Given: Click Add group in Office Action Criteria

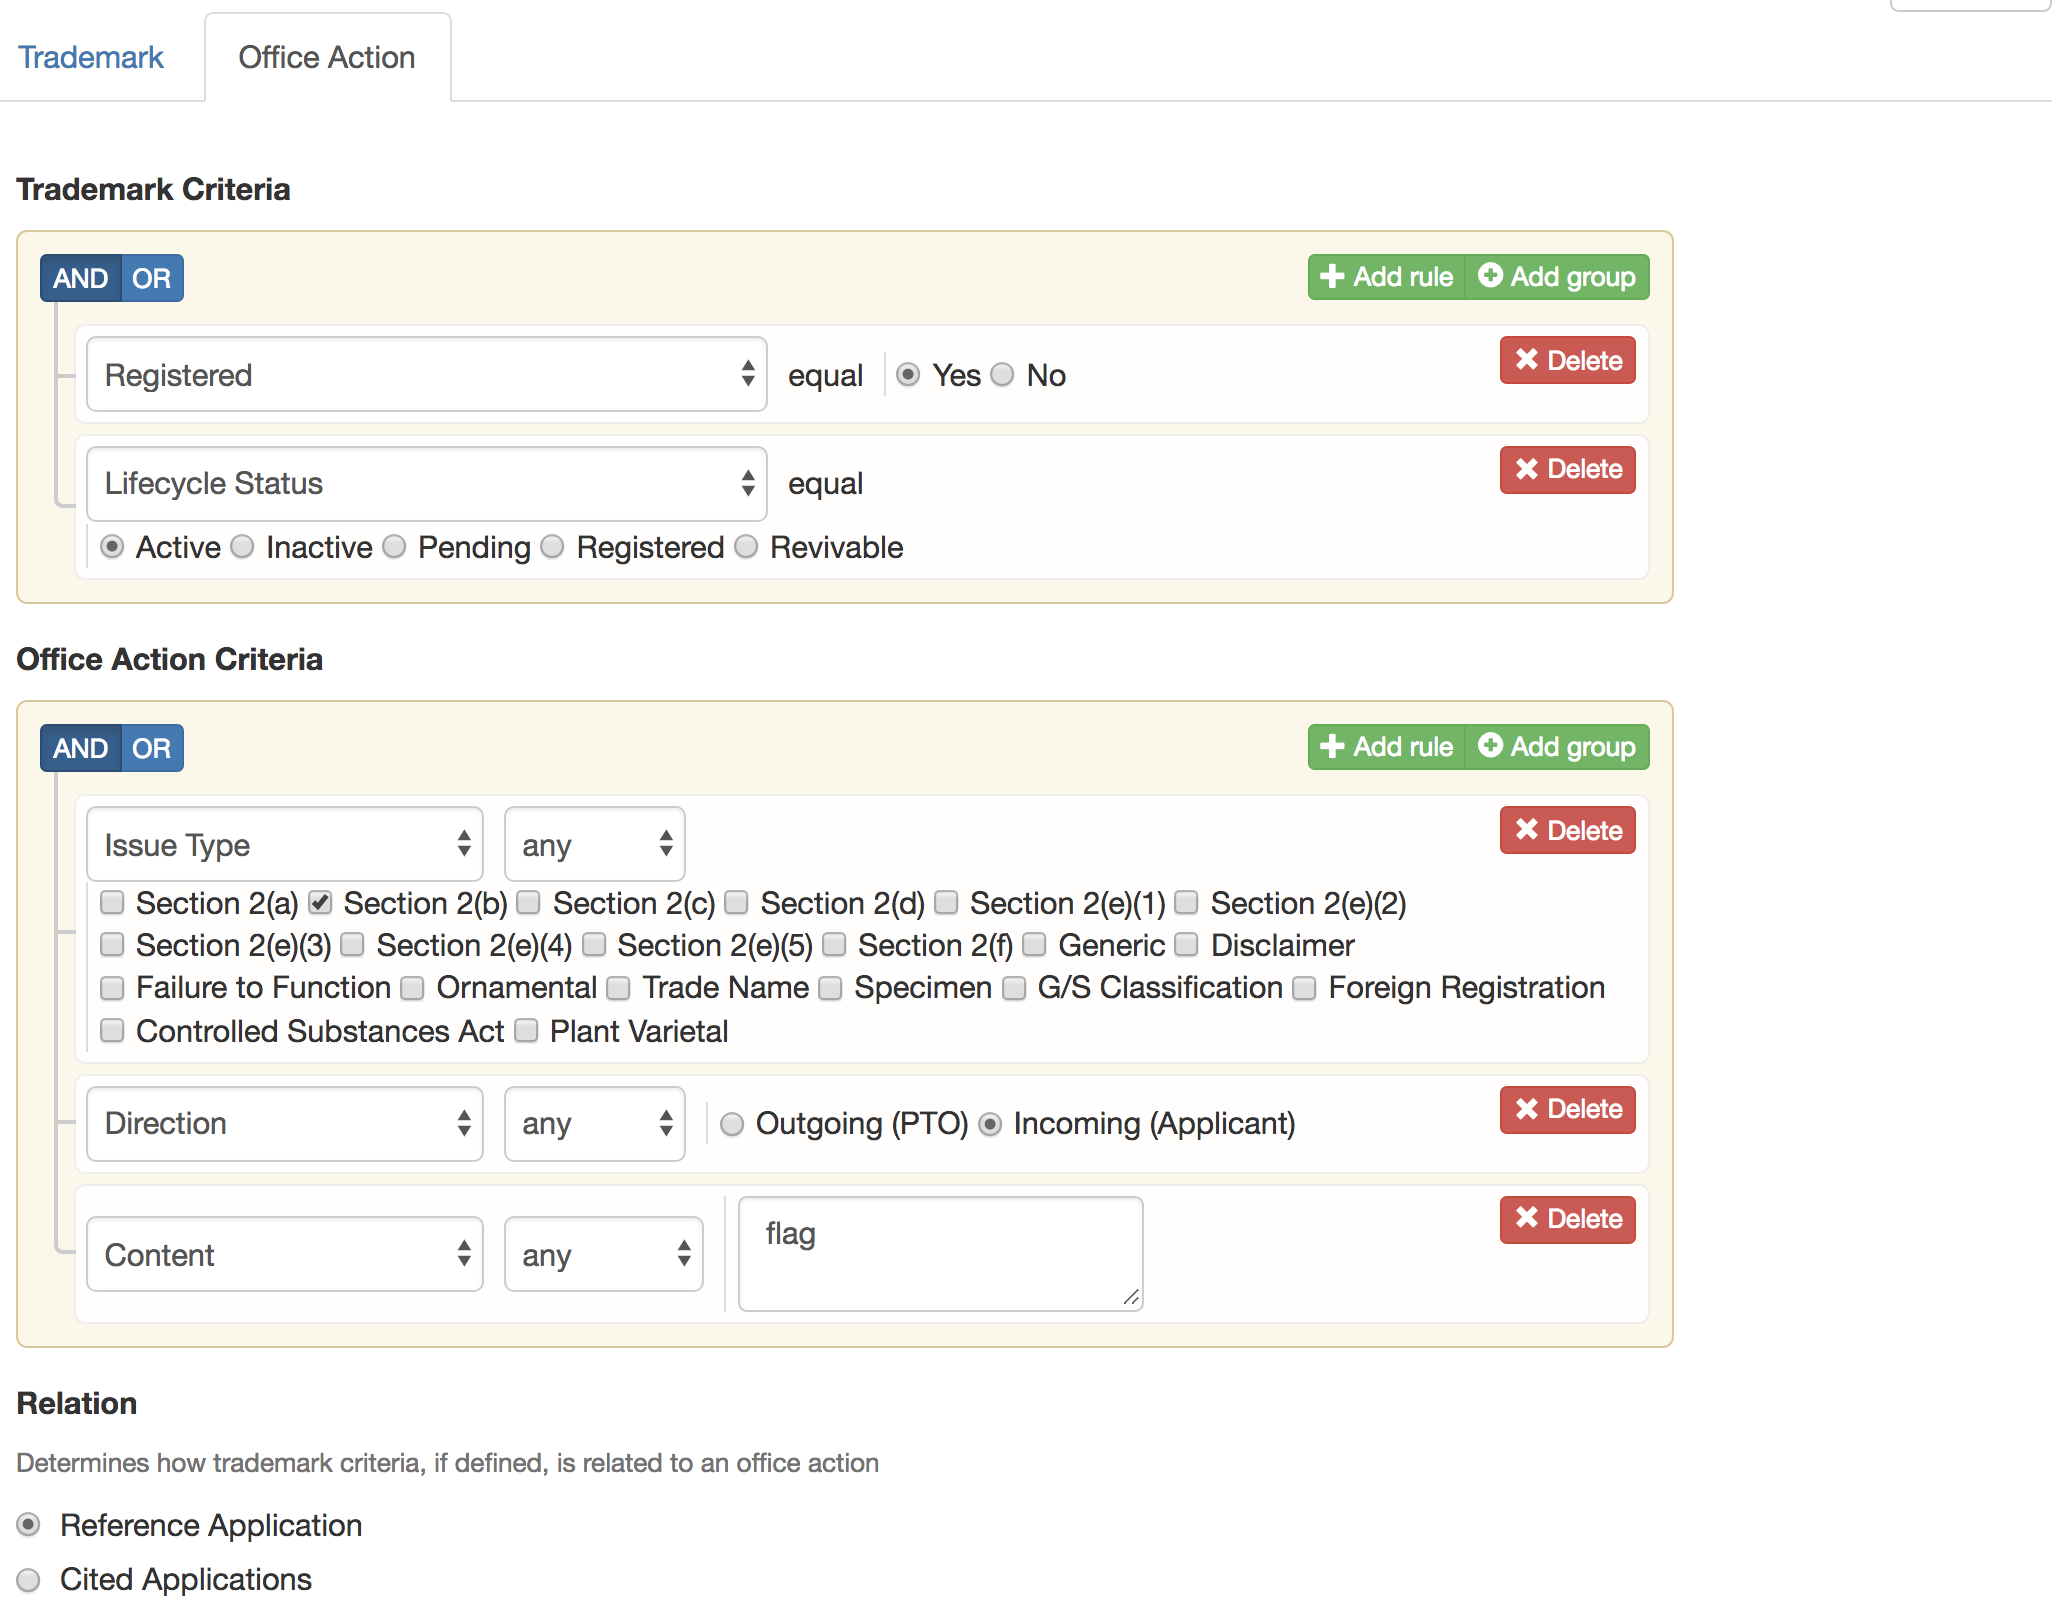Looking at the screenshot, I should tap(1557, 747).
